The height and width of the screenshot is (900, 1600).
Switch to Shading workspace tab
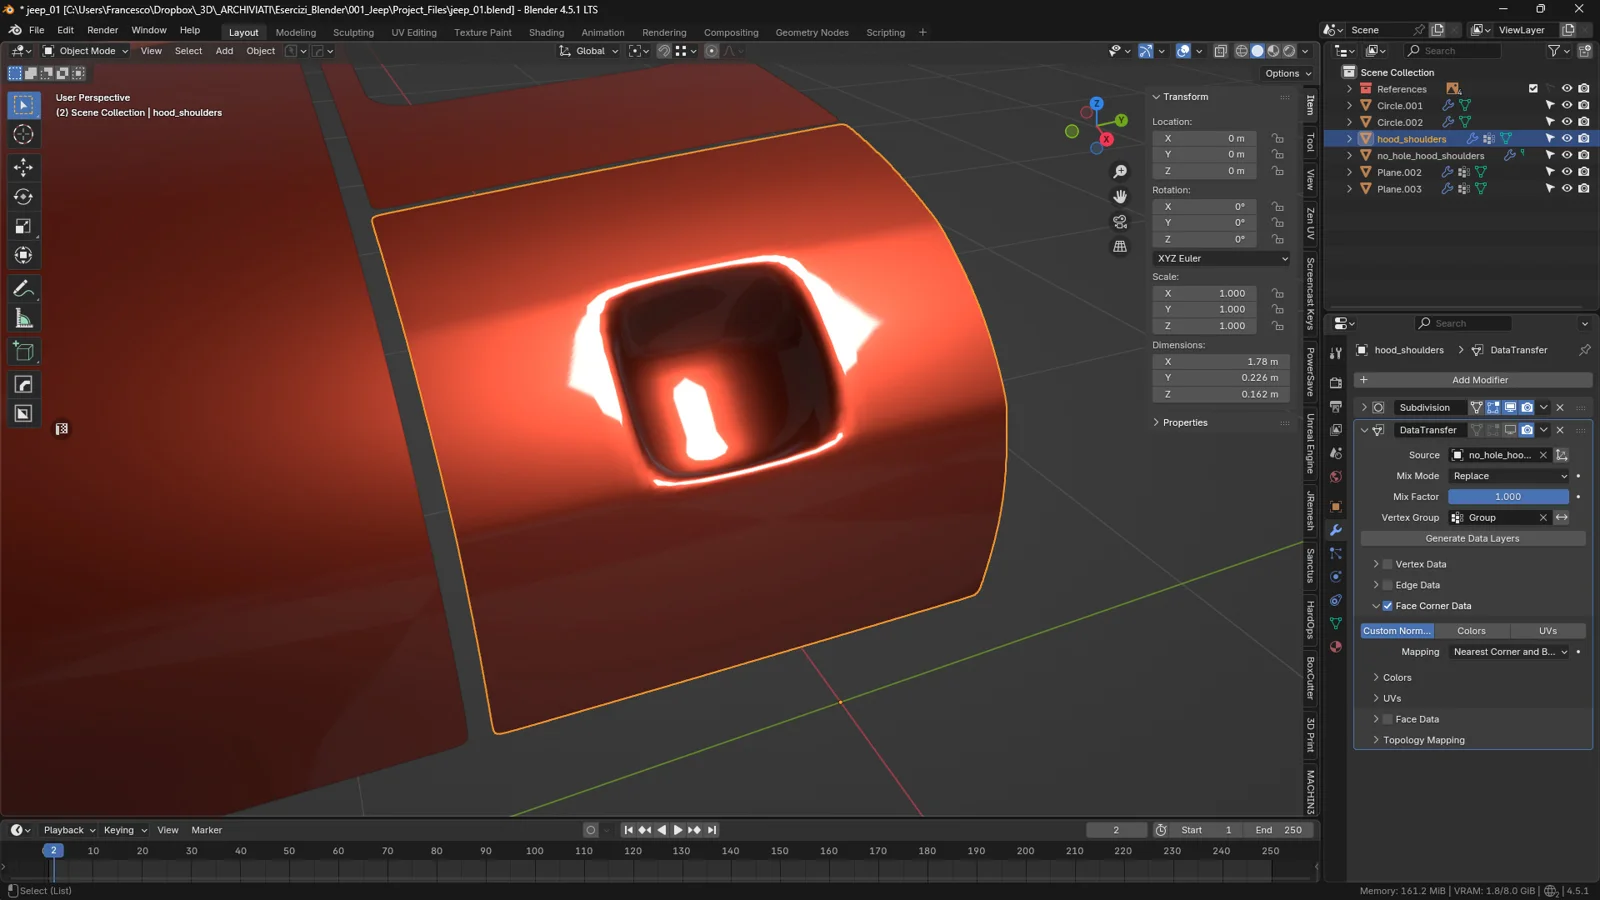[x=546, y=32]
